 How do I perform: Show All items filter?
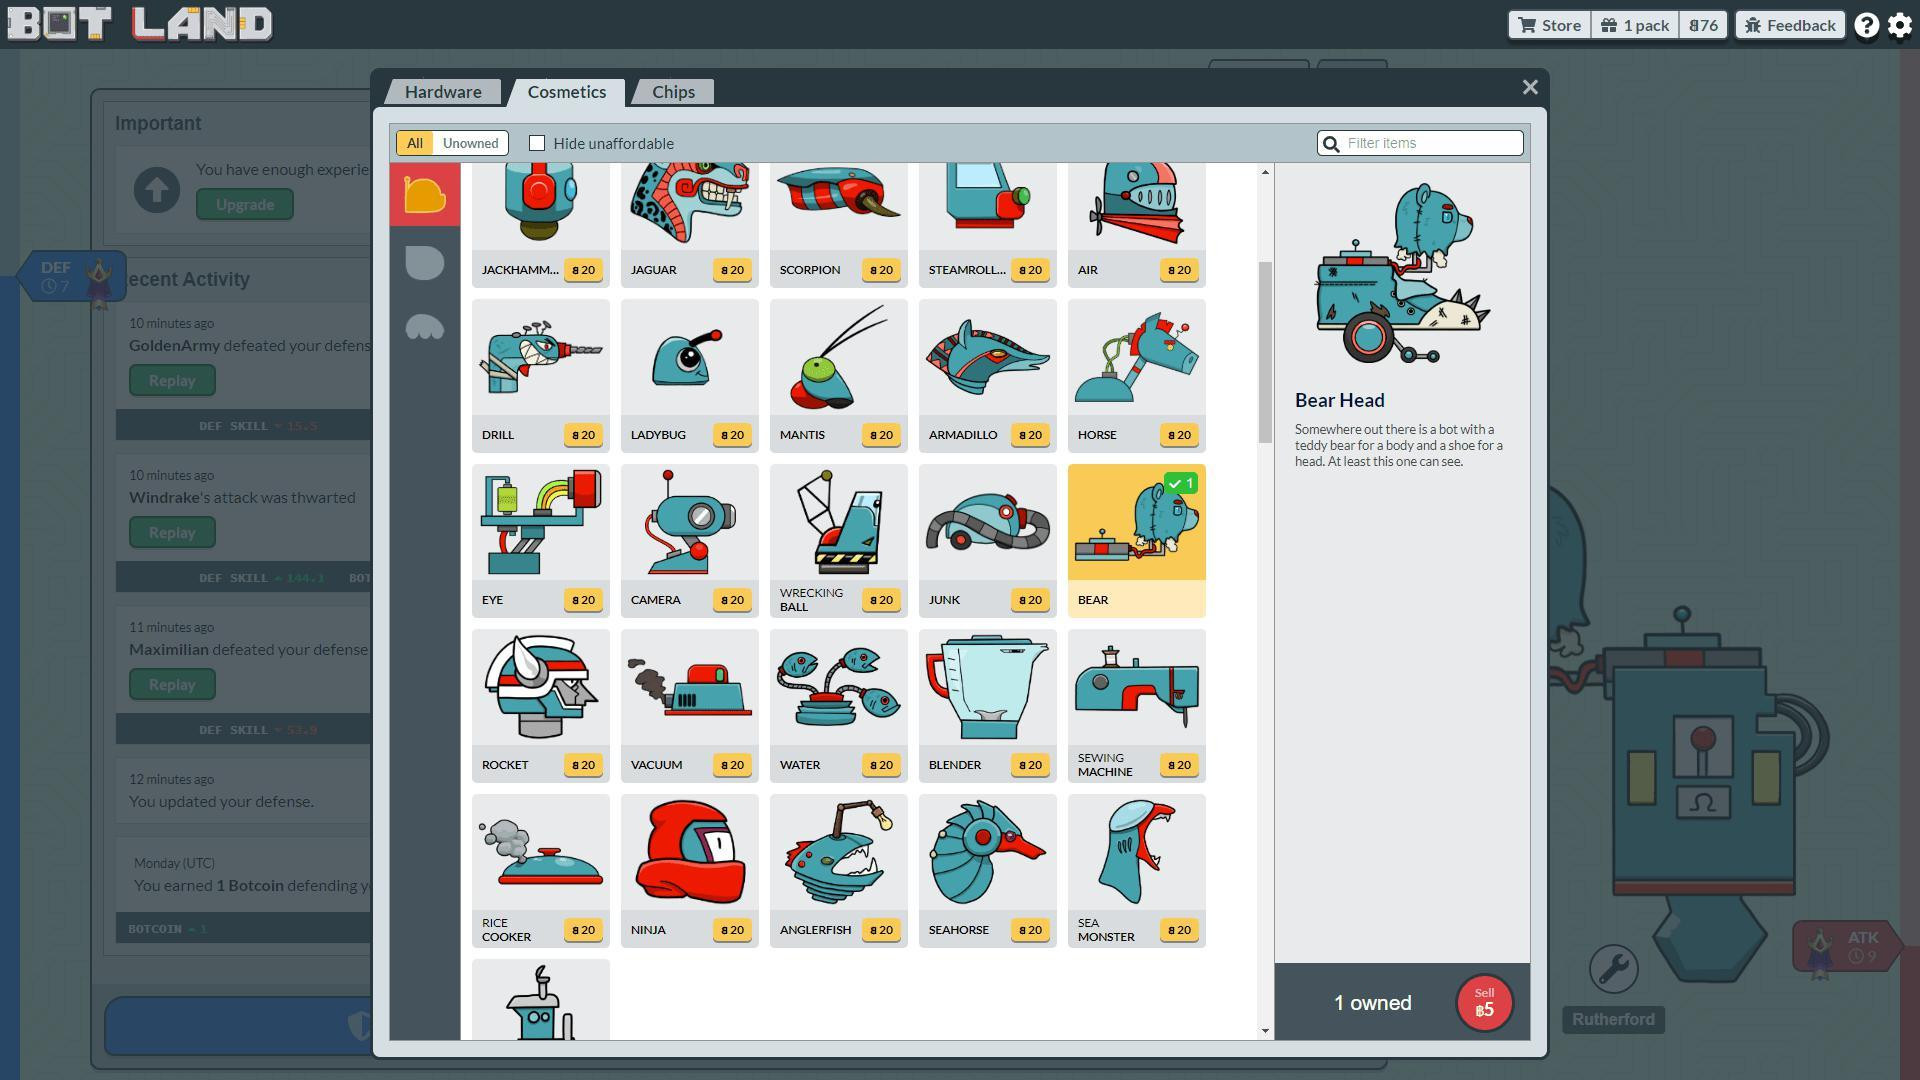point(415,143)
